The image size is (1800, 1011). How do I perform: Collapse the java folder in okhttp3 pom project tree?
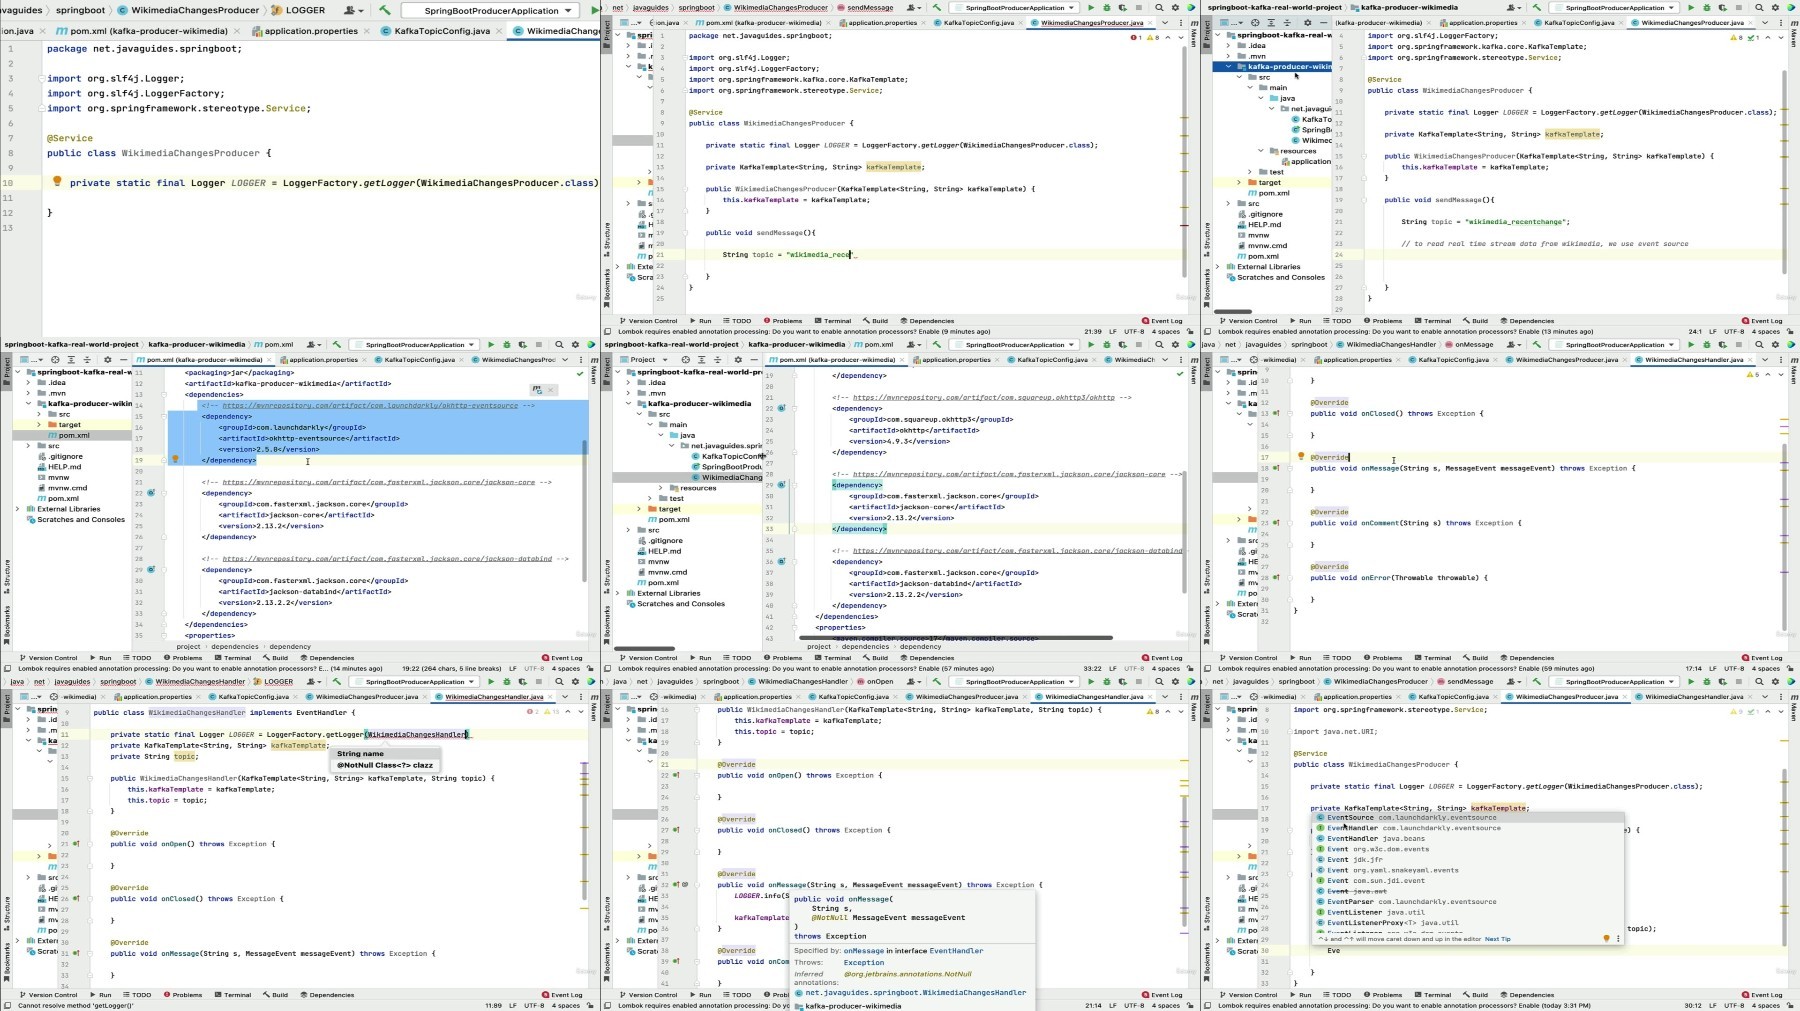pyautogui.click(x=661, y=435)
